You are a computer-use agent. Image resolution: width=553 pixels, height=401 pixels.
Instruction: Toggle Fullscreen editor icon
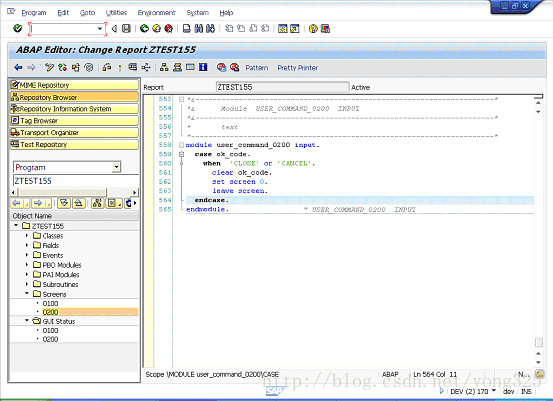coord(190,67)
